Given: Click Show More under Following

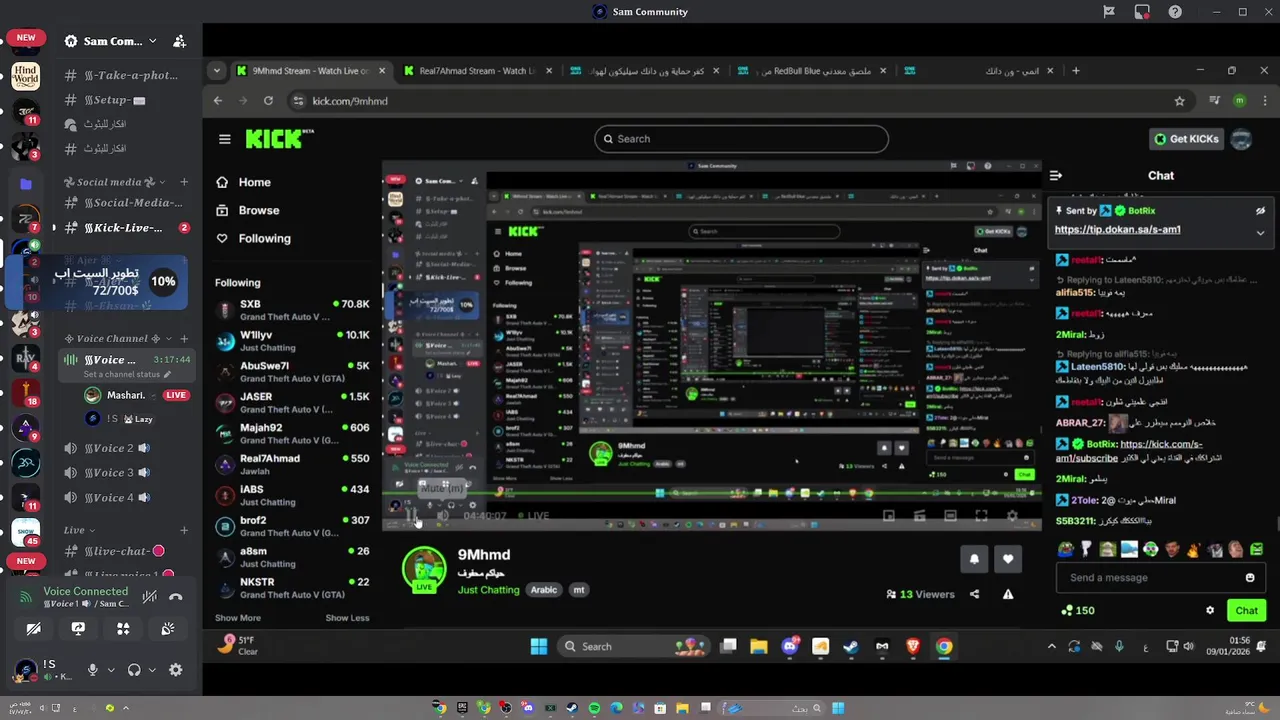Looking at the screenshot, I should (x=238, y=618).
